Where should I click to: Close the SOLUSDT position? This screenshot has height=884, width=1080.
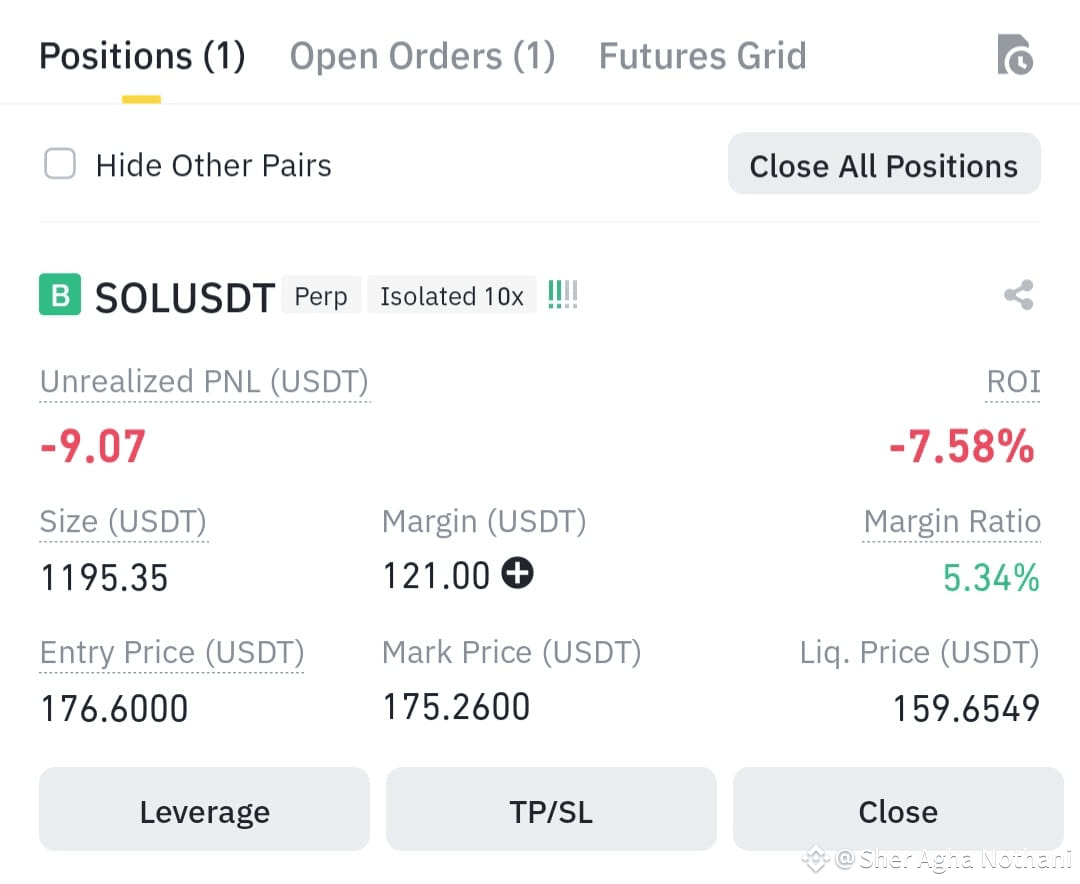coord(898,809)
